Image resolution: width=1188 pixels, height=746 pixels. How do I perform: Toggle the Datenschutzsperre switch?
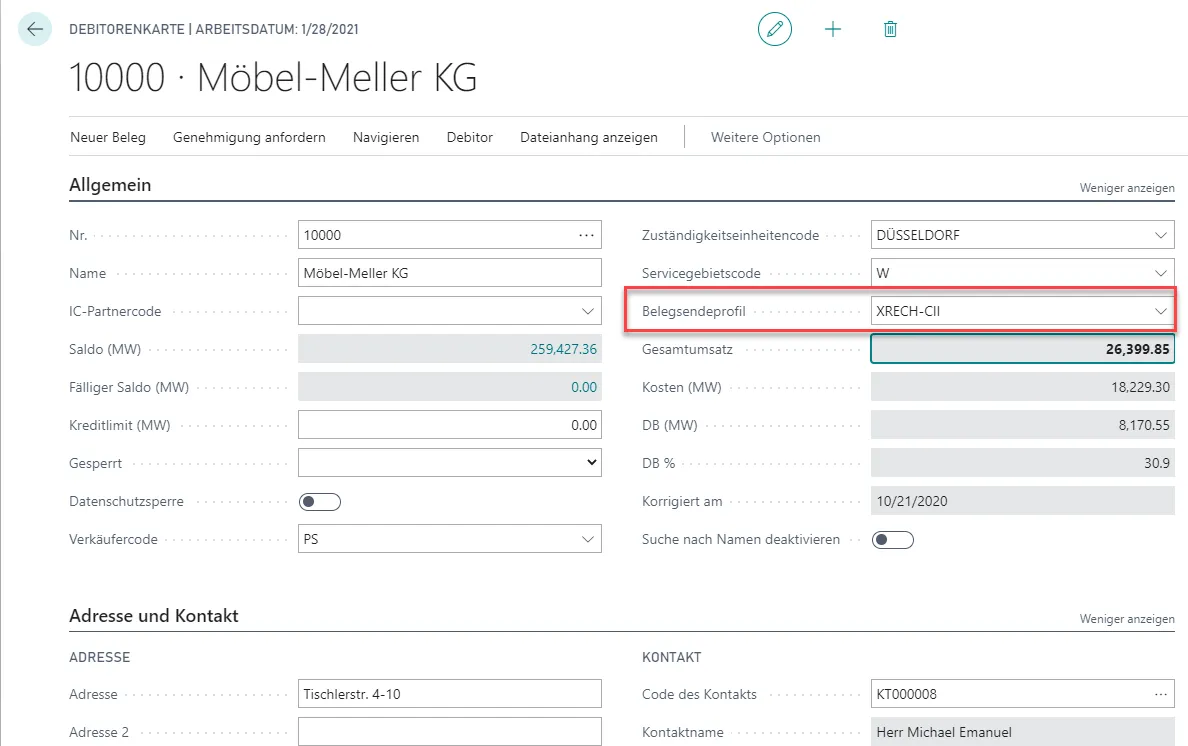pyautogui.click(x=320, y=502)
